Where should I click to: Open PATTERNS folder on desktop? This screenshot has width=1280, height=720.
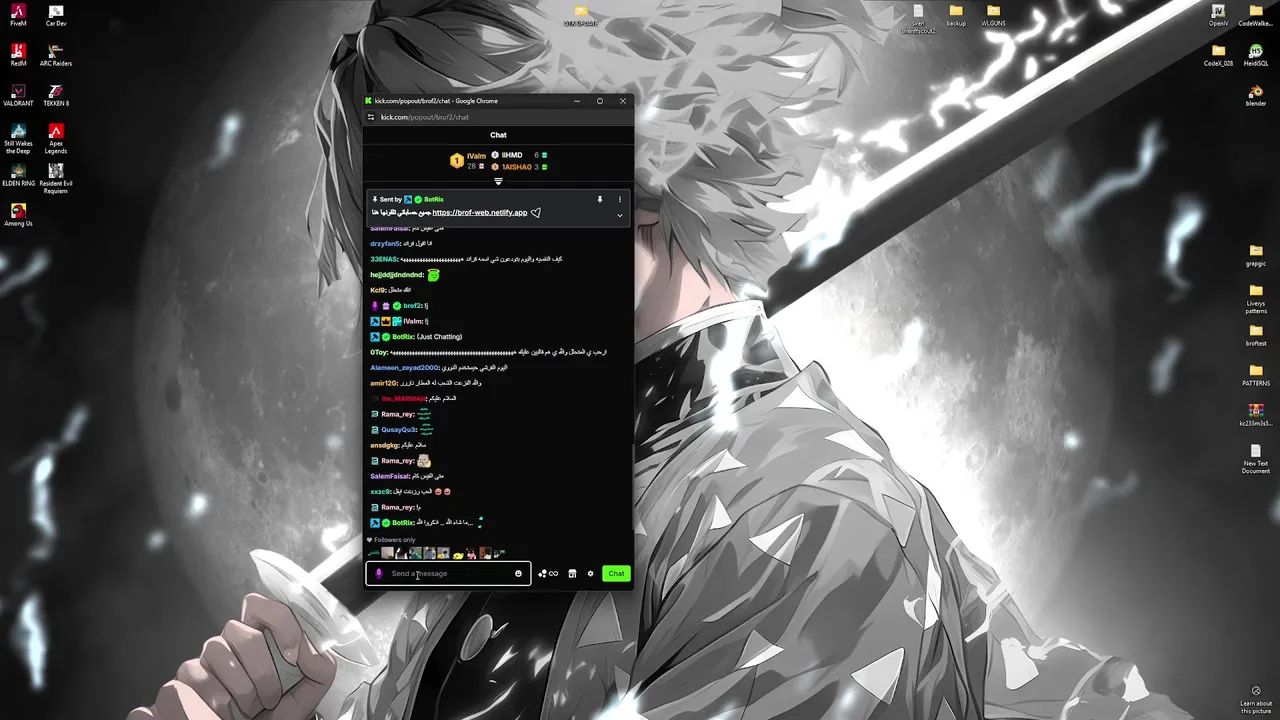click(1256, 375)
